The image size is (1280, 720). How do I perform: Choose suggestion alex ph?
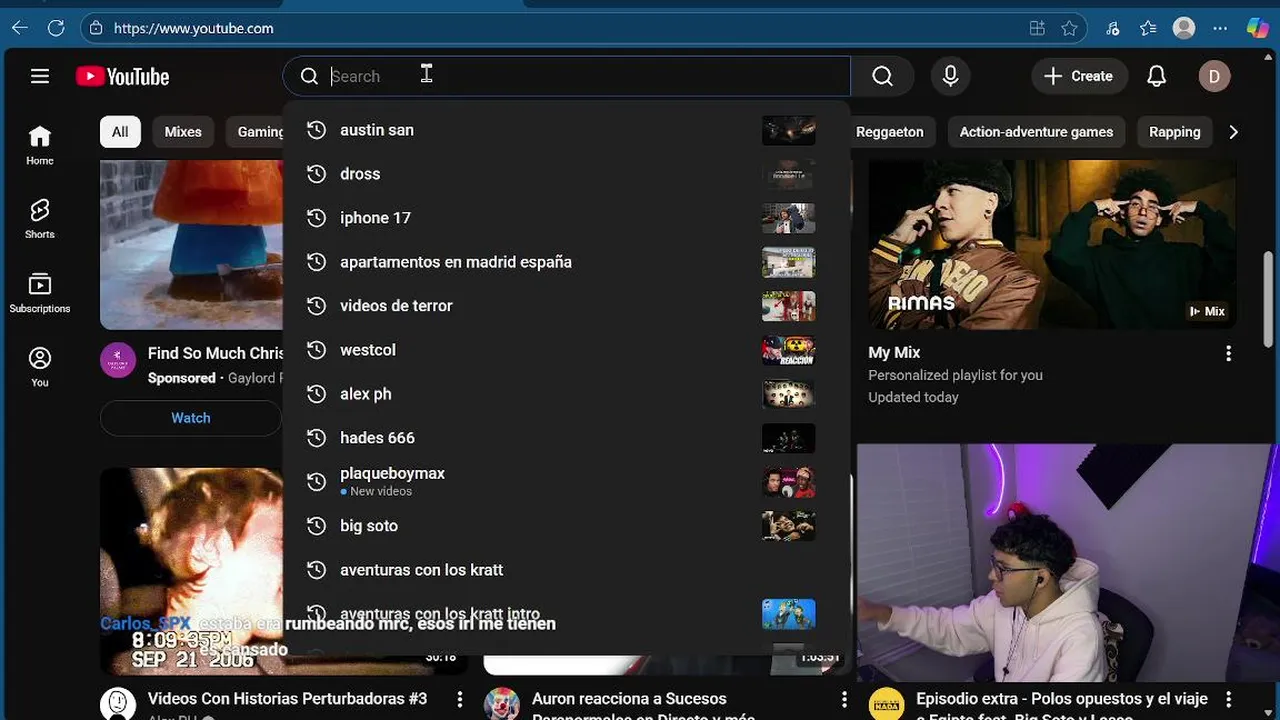(x=566, y=394)
